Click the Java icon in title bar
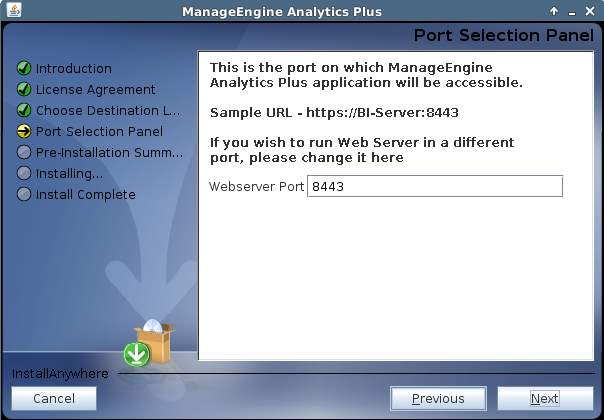604x420 pixels. 14,10
